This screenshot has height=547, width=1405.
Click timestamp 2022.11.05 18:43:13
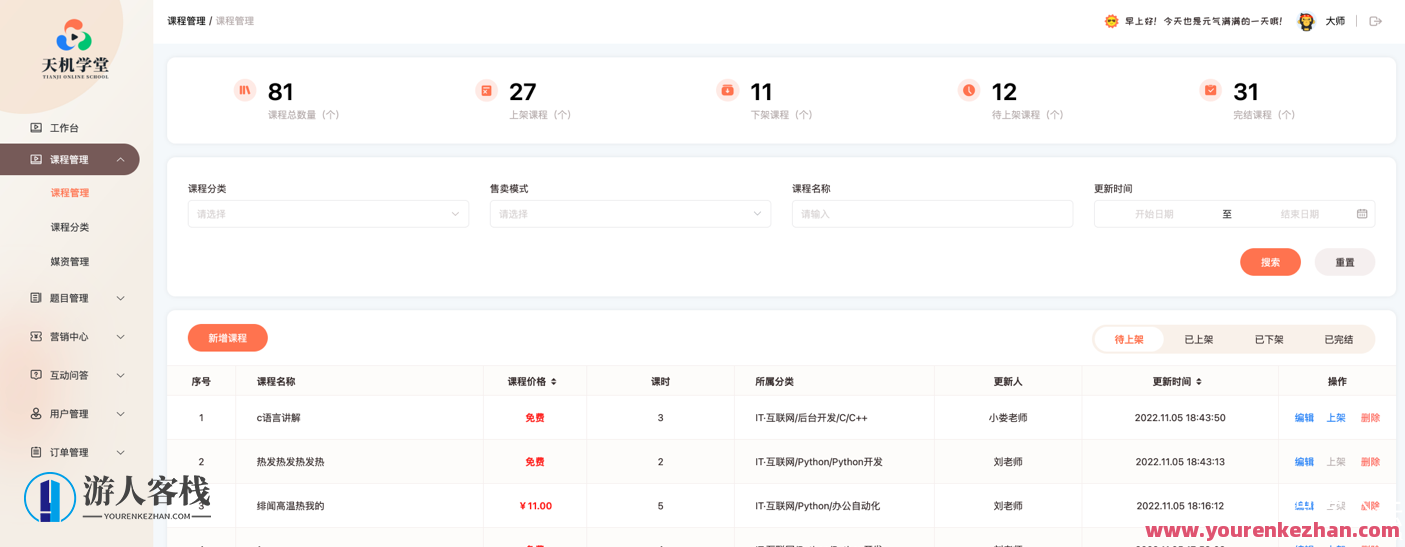click(x=1180, y=462)
